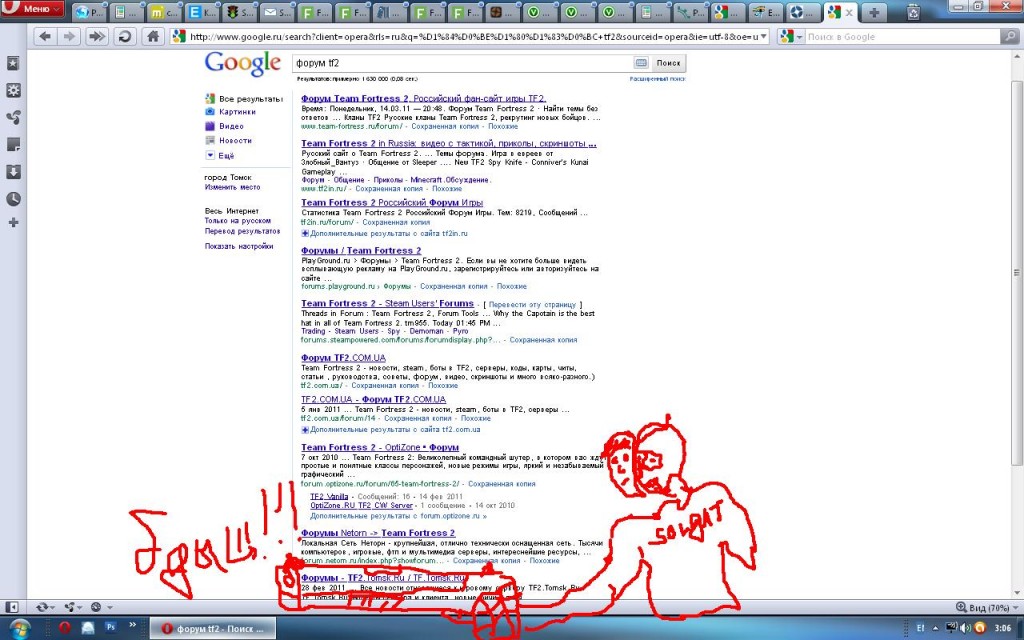The width and height of the screenshot is (1024, 640).
Task: Open the closed tabs trash icon
Action: tap(913, 11)
